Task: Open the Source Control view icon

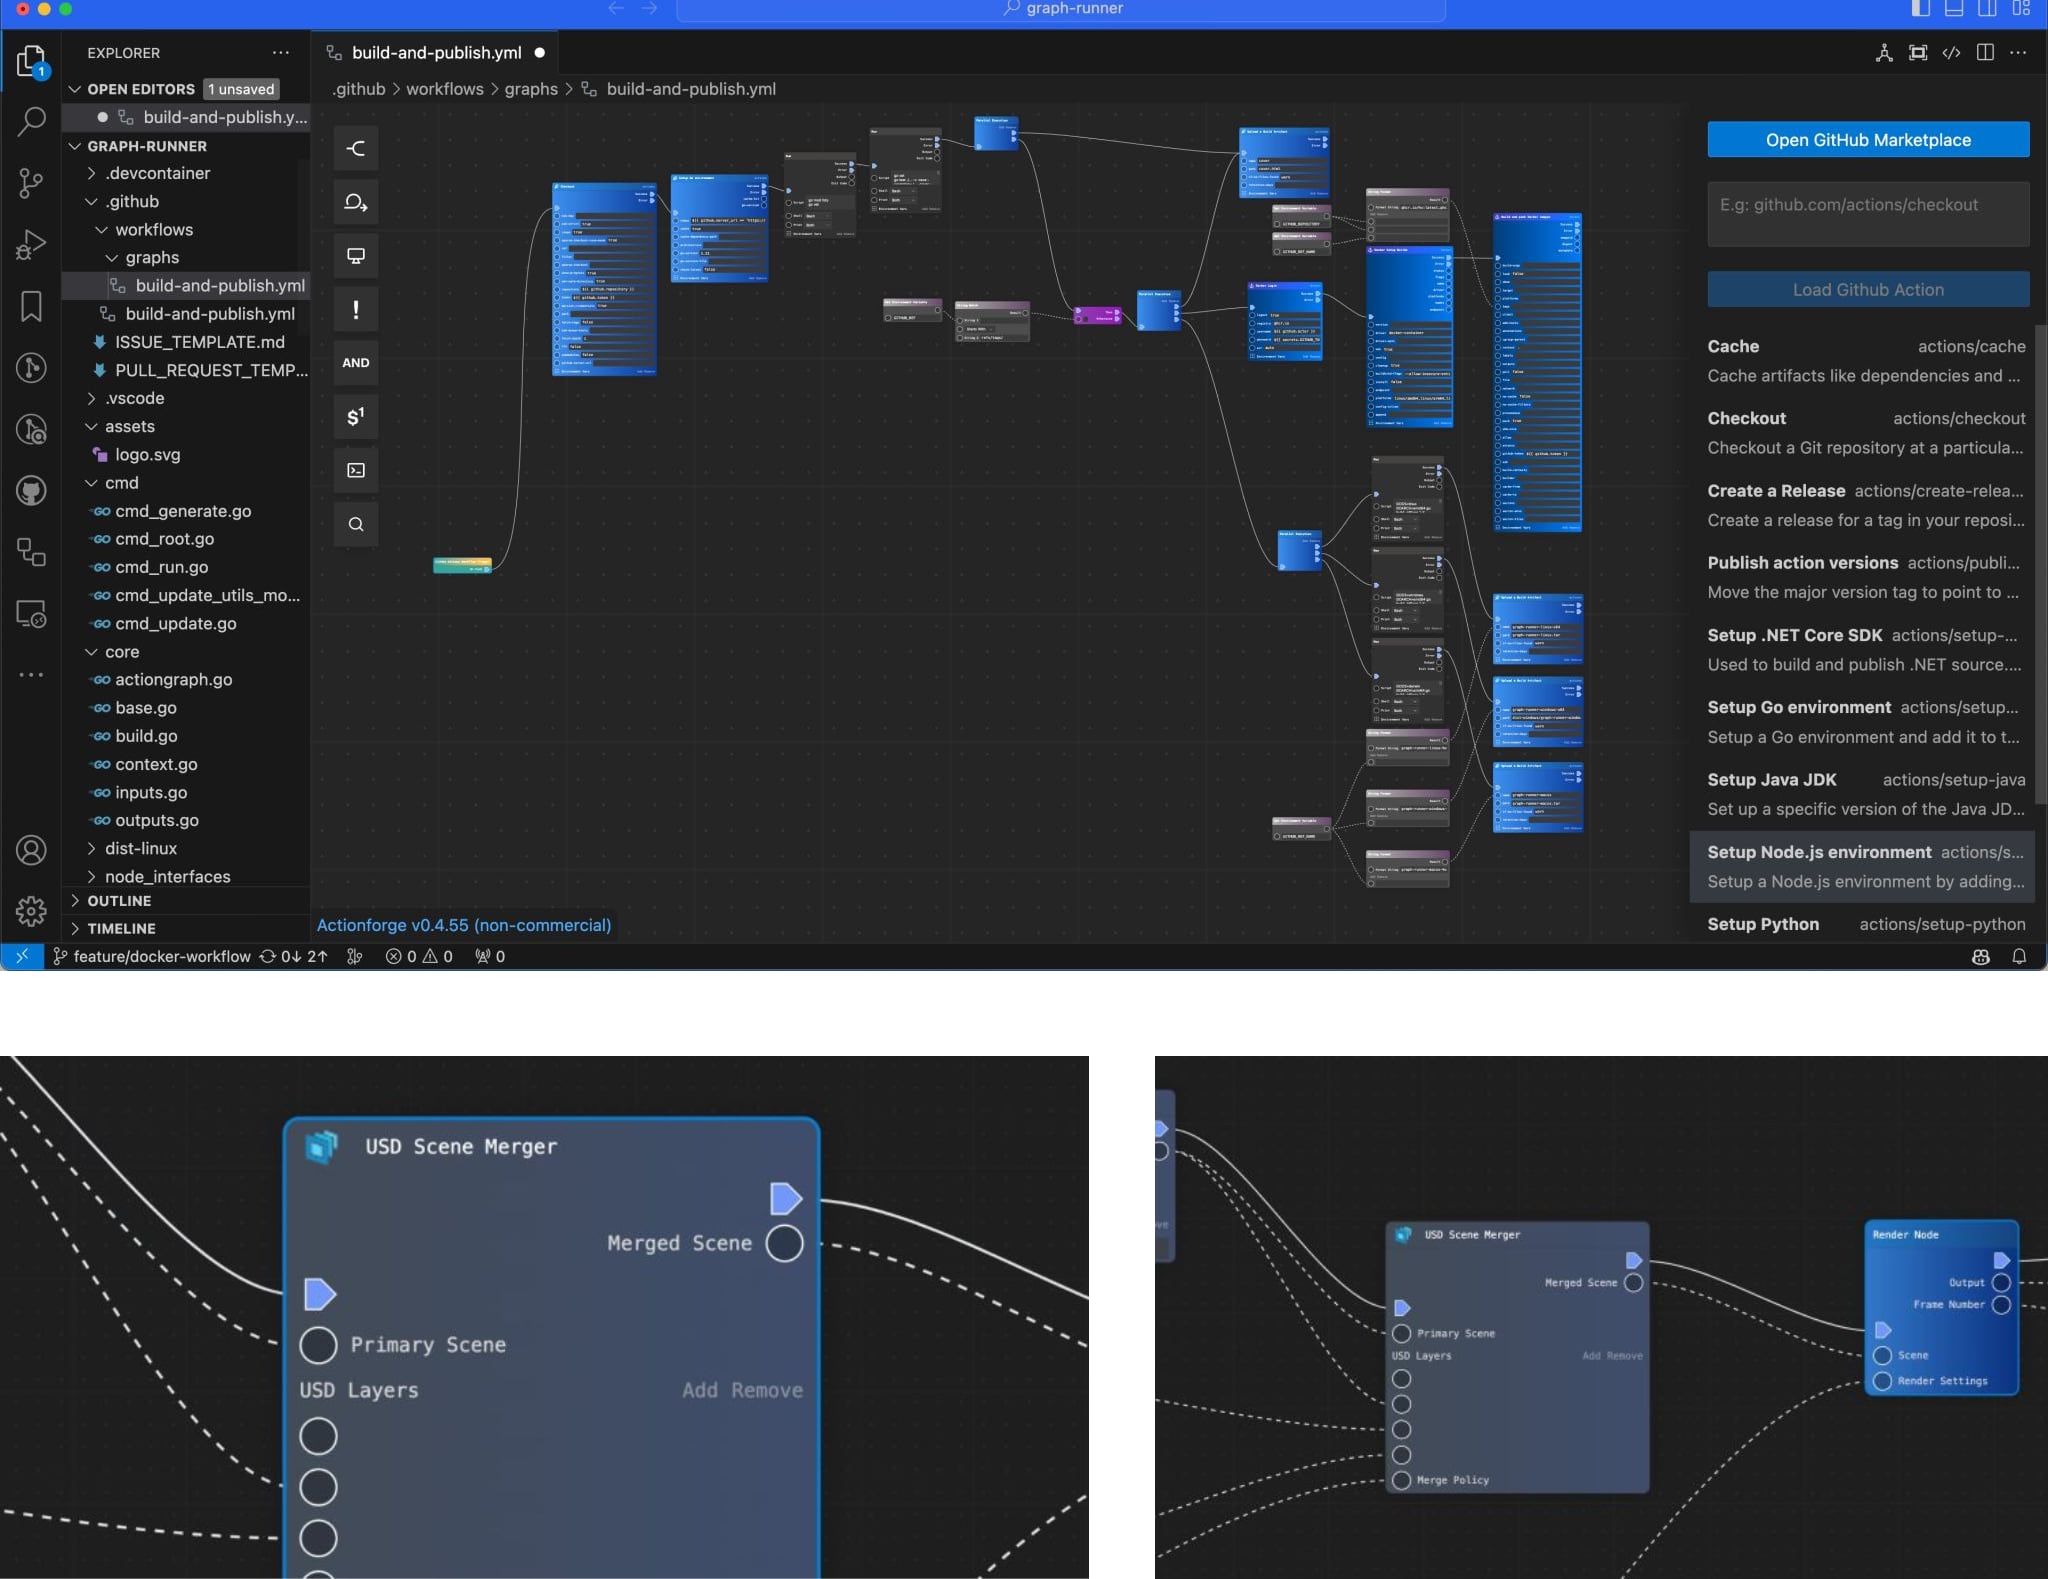Action: pos(31,182)
